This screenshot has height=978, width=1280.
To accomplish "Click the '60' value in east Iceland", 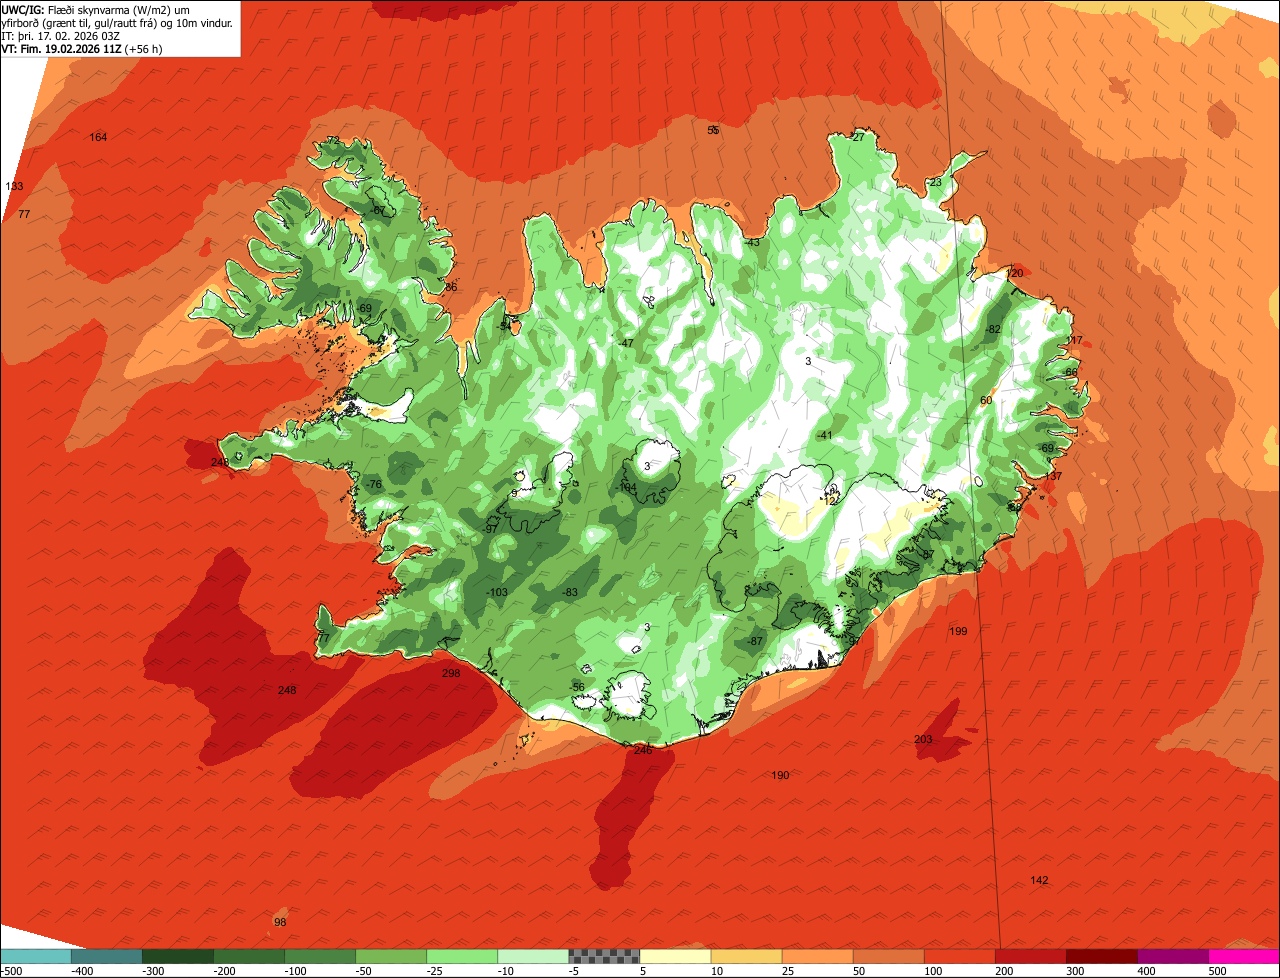I will [x=986, y=400].
